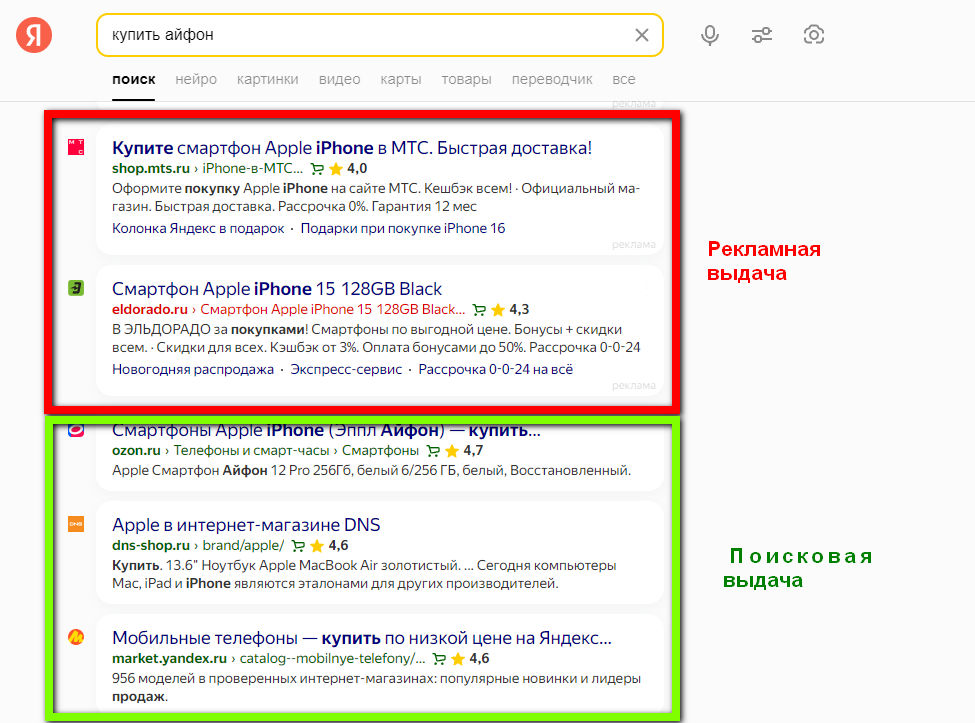Click the 4,3 star rating of Eldorado
975x723 pixels.
coord(511,310)
